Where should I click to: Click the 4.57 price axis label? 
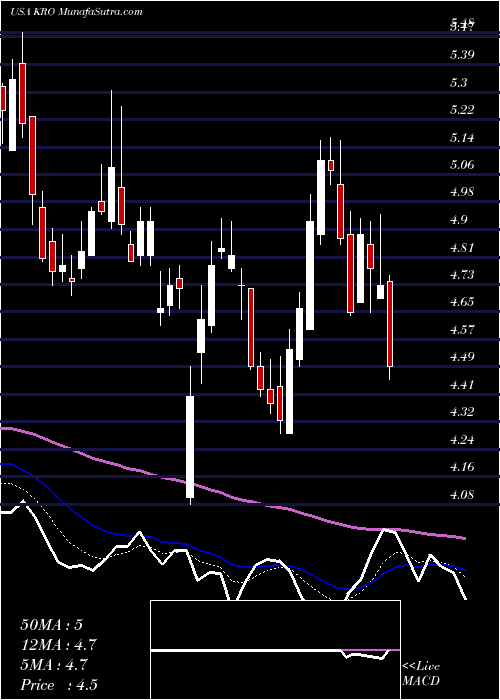463,329
